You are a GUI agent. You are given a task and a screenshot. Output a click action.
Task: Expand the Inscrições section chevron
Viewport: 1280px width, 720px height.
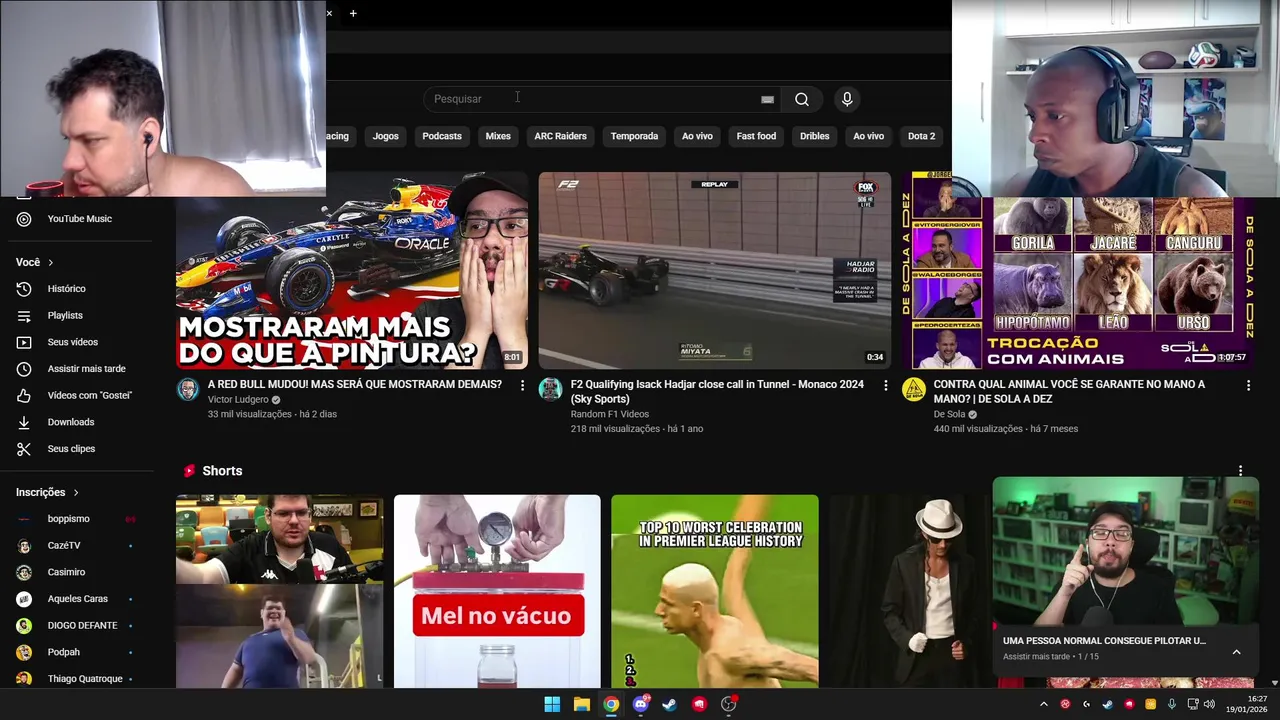tap(75, 492)
